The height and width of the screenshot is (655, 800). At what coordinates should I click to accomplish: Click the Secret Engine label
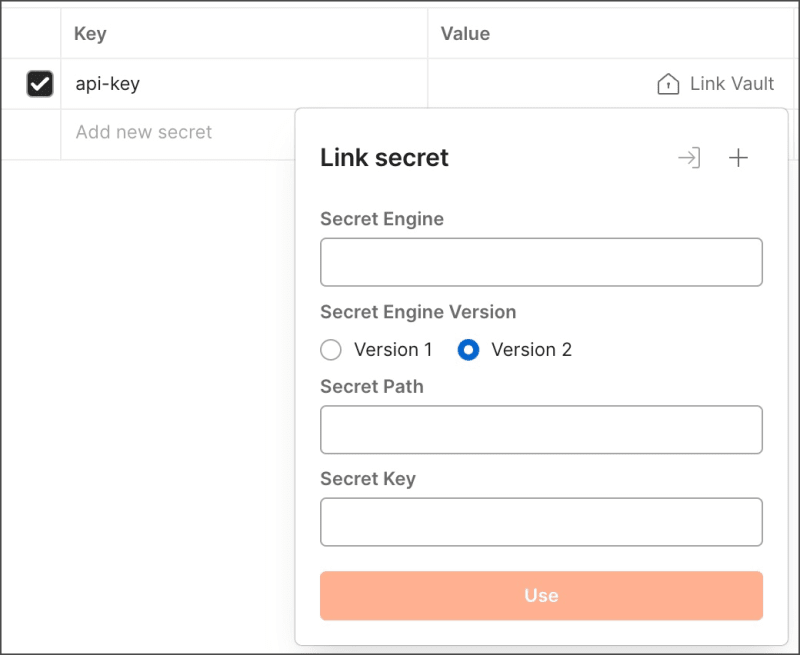pos(380,218)
